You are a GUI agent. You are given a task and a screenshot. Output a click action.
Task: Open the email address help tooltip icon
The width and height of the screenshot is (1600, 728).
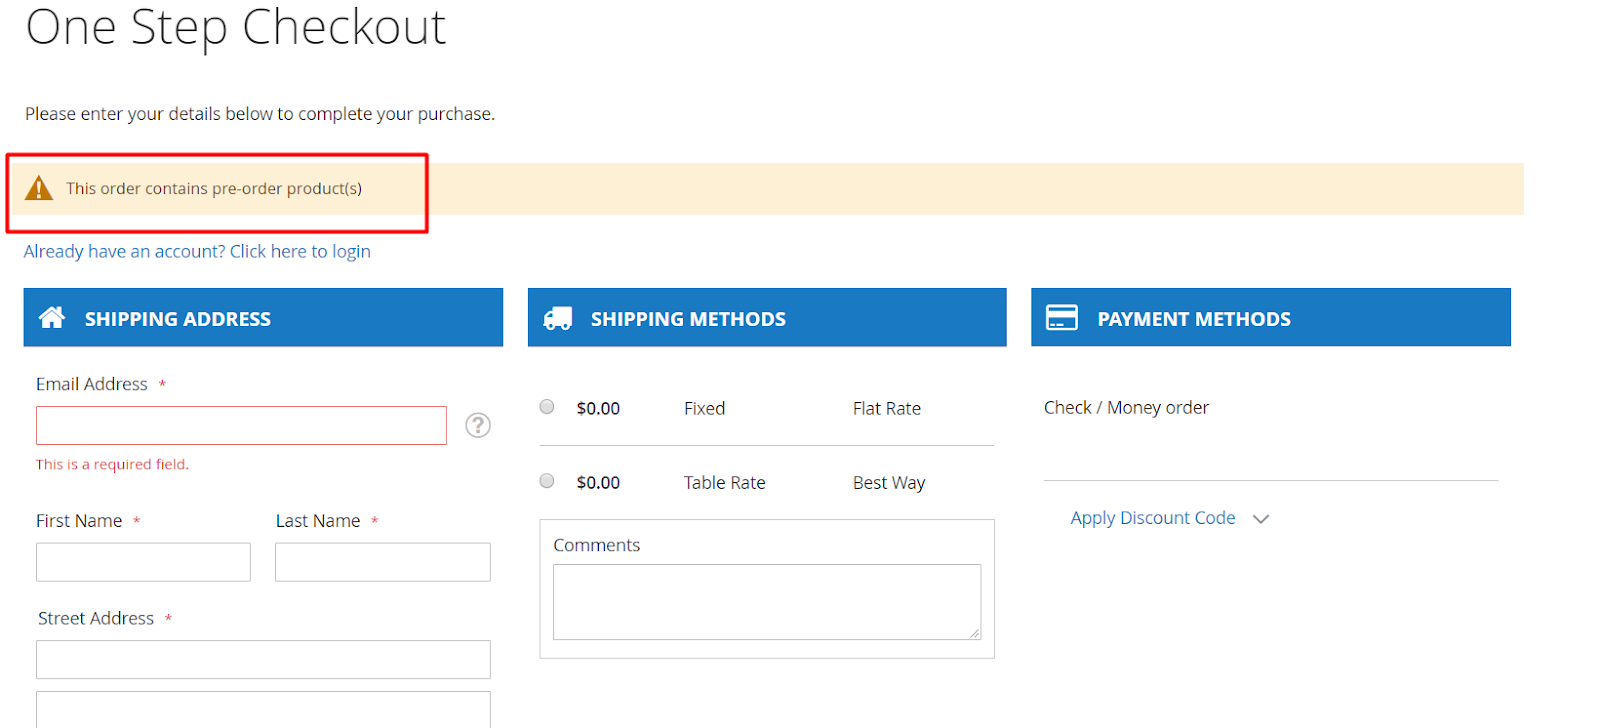(478, 426)
